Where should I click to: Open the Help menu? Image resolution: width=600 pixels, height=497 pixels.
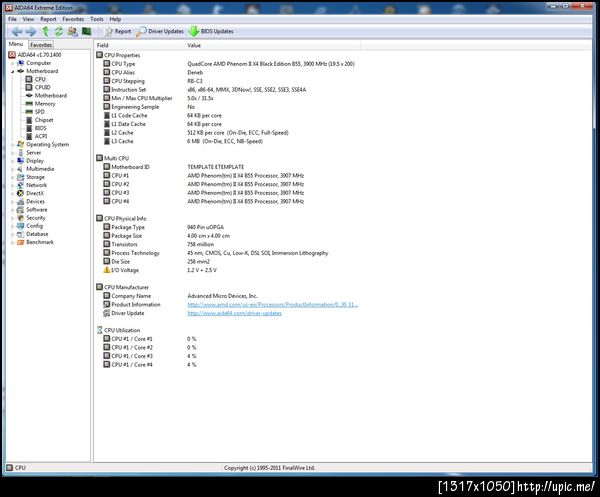(x=115, y=19)
